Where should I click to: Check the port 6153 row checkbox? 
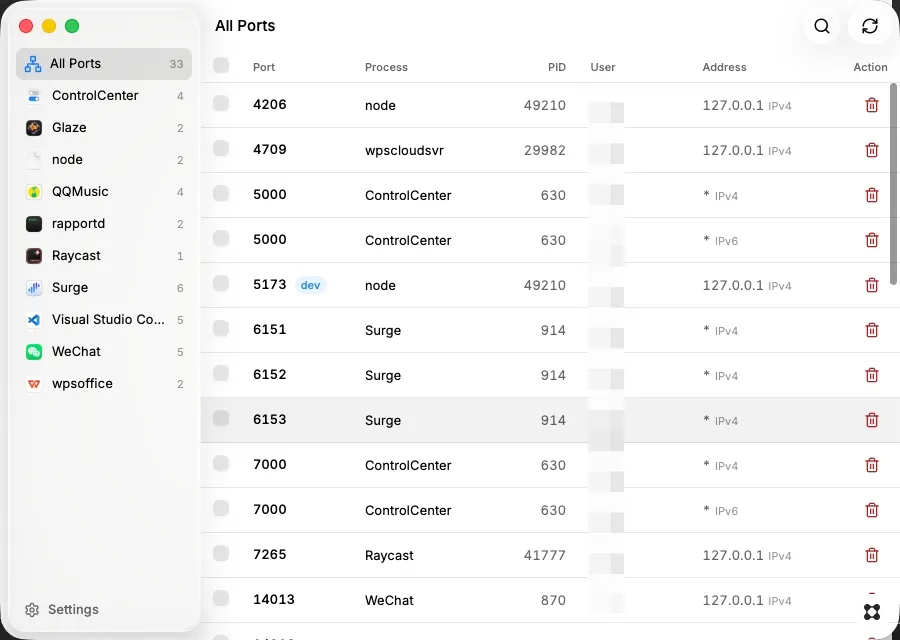(221, 418)
